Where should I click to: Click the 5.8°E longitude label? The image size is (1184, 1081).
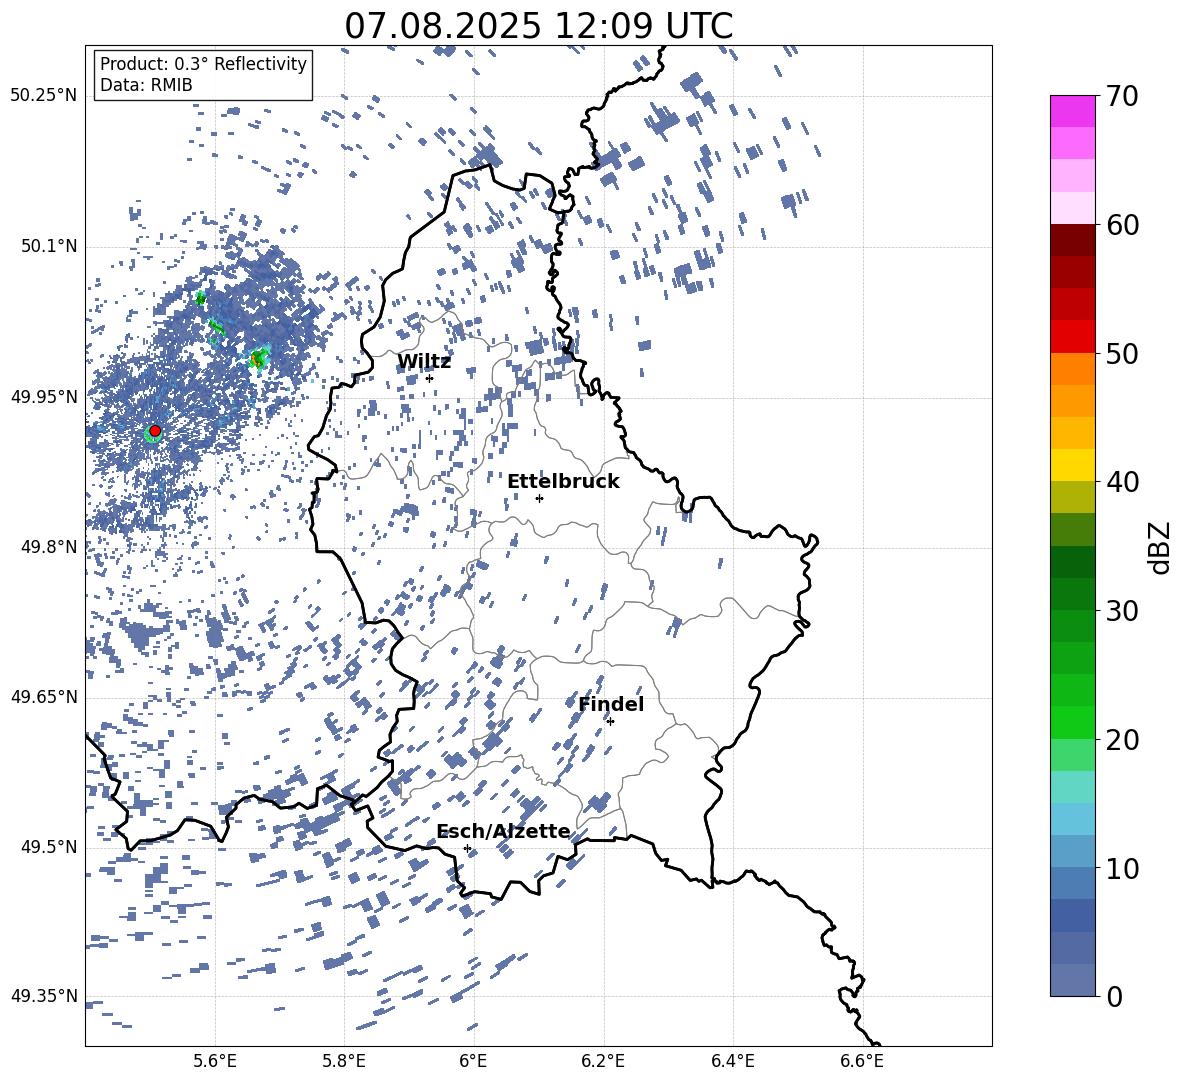344,1062
